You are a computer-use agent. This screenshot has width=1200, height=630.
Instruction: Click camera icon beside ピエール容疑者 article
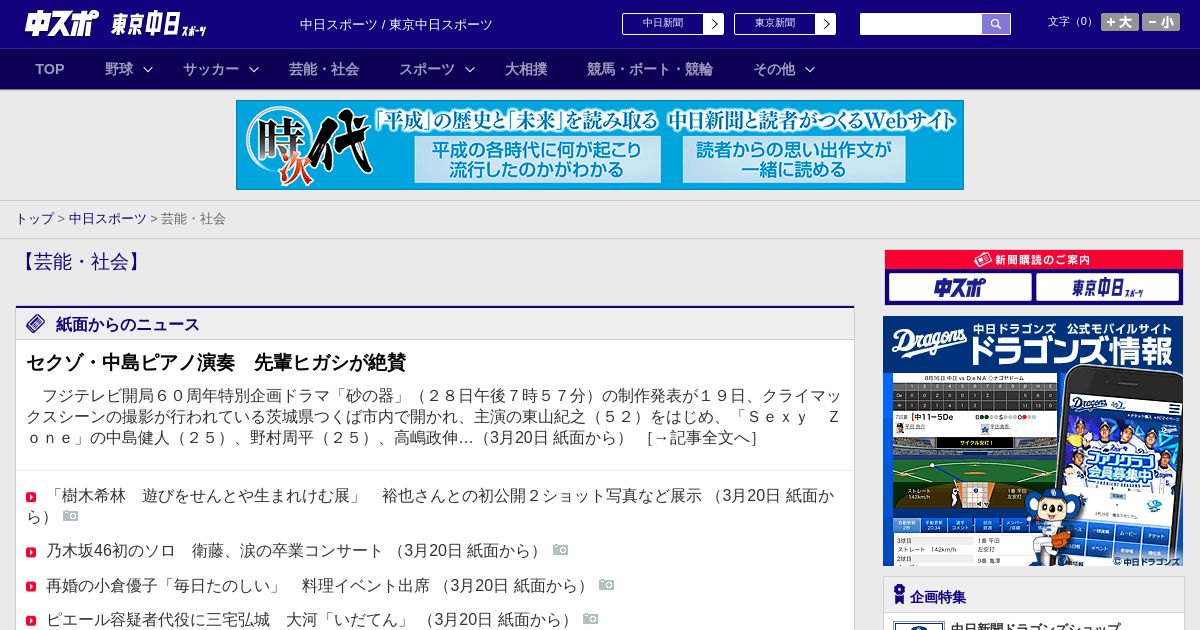(x=590, y=620)
